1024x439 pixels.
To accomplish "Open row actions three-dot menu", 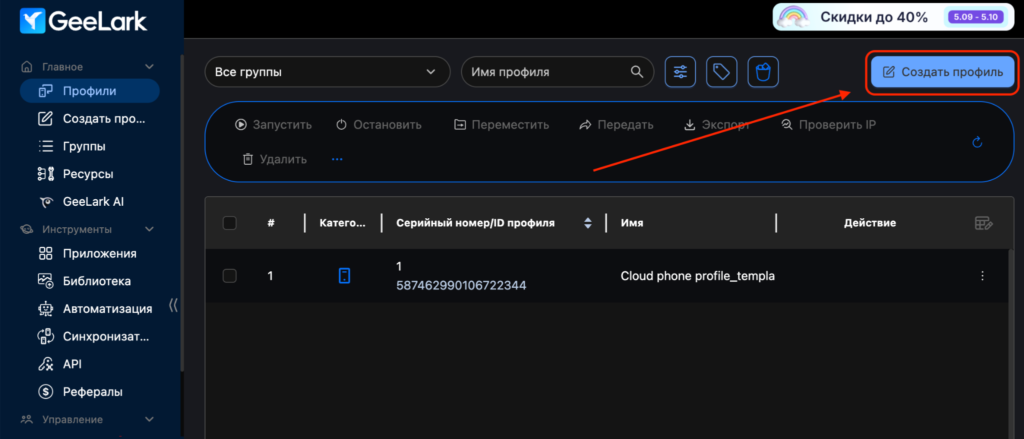I will point(982,276).
